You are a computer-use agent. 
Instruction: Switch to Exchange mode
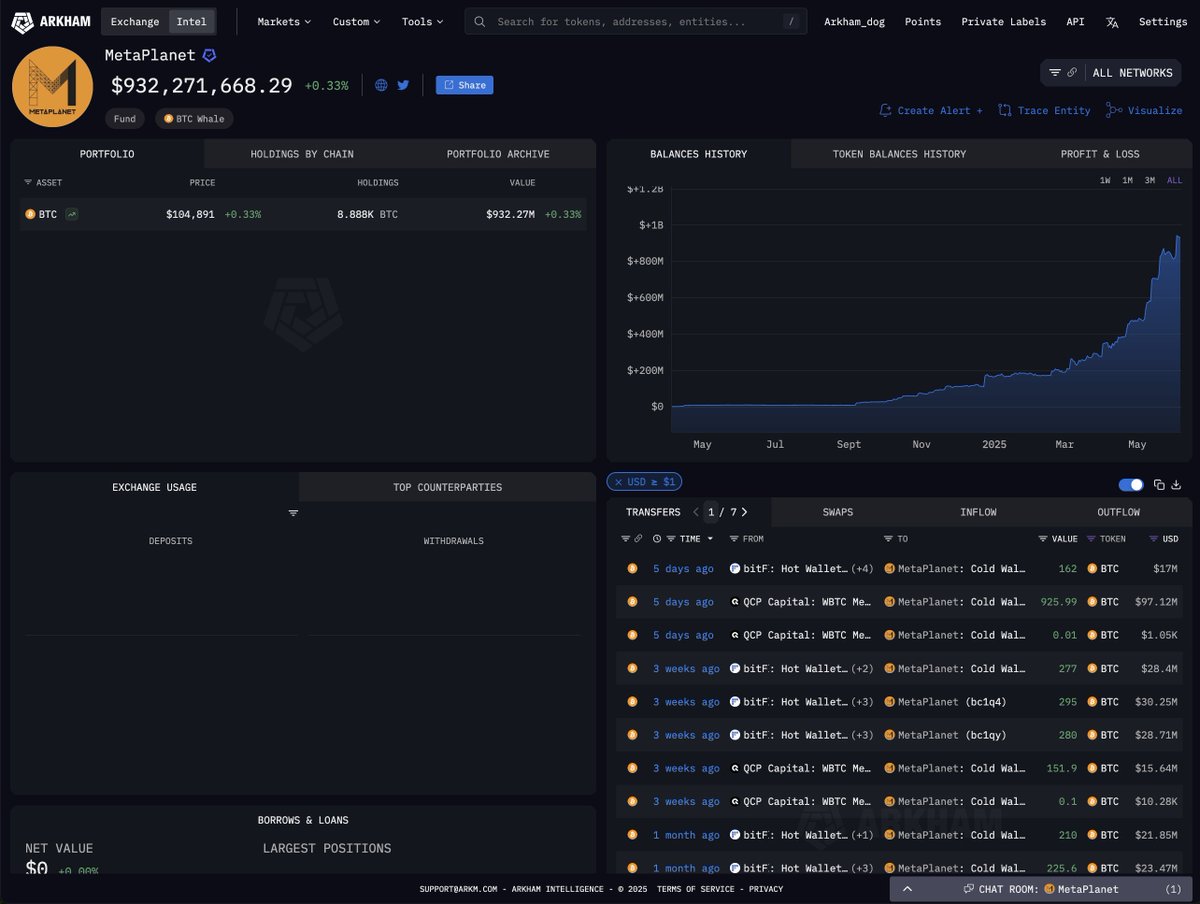point(135,21)
